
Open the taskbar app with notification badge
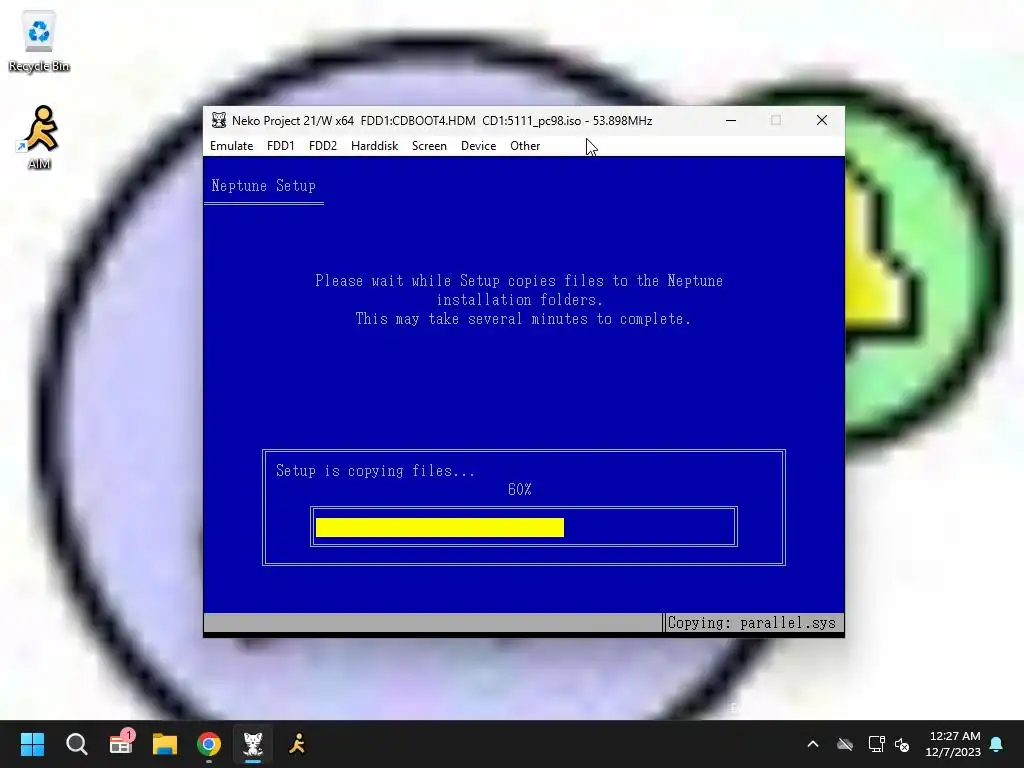[x=121, y=744]
